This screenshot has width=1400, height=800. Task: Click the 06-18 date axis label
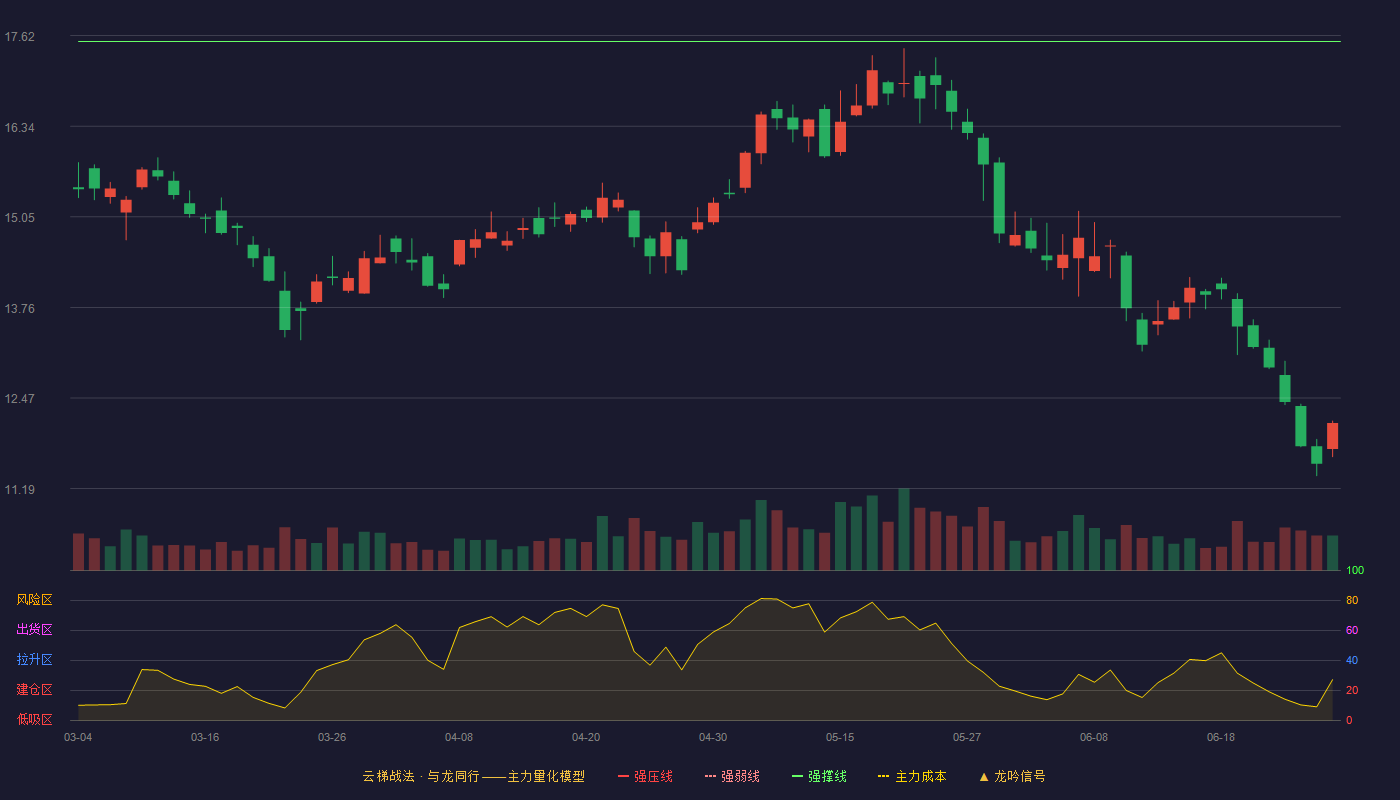click(1221, 737)
